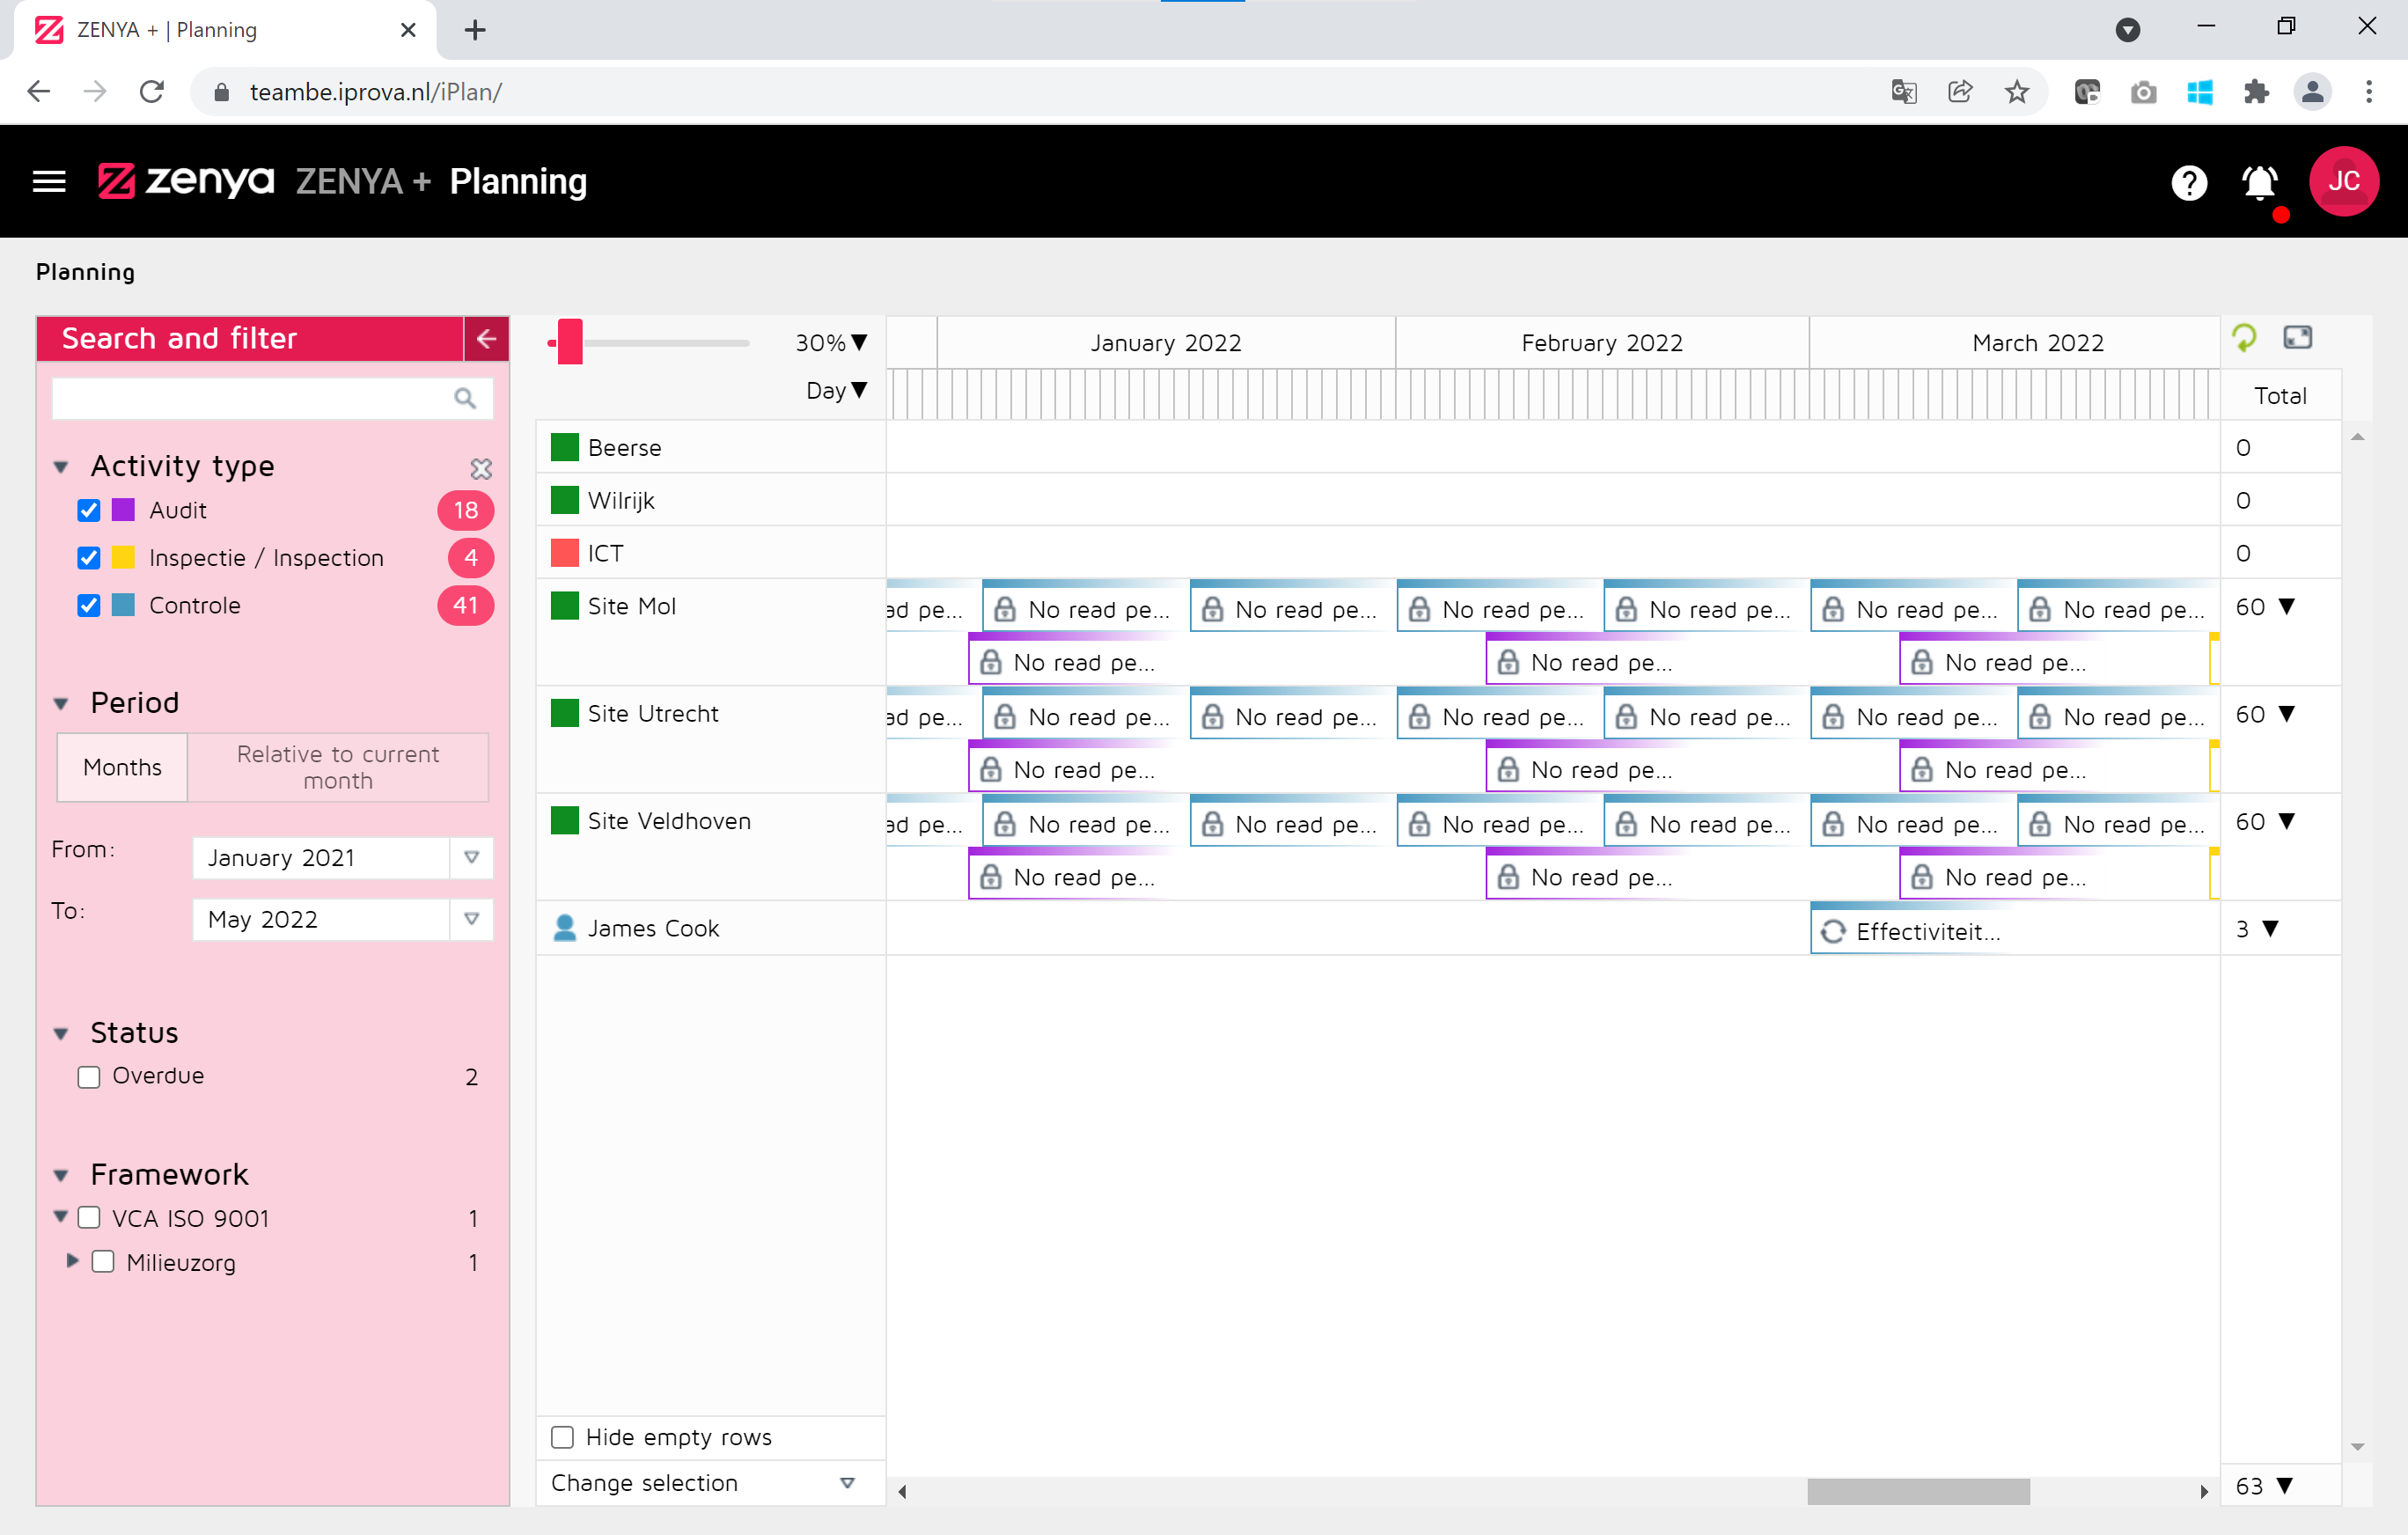Enable the Overdue status filter
This screenshot has height=1535, width=2408.
(x=89, y=1076)
